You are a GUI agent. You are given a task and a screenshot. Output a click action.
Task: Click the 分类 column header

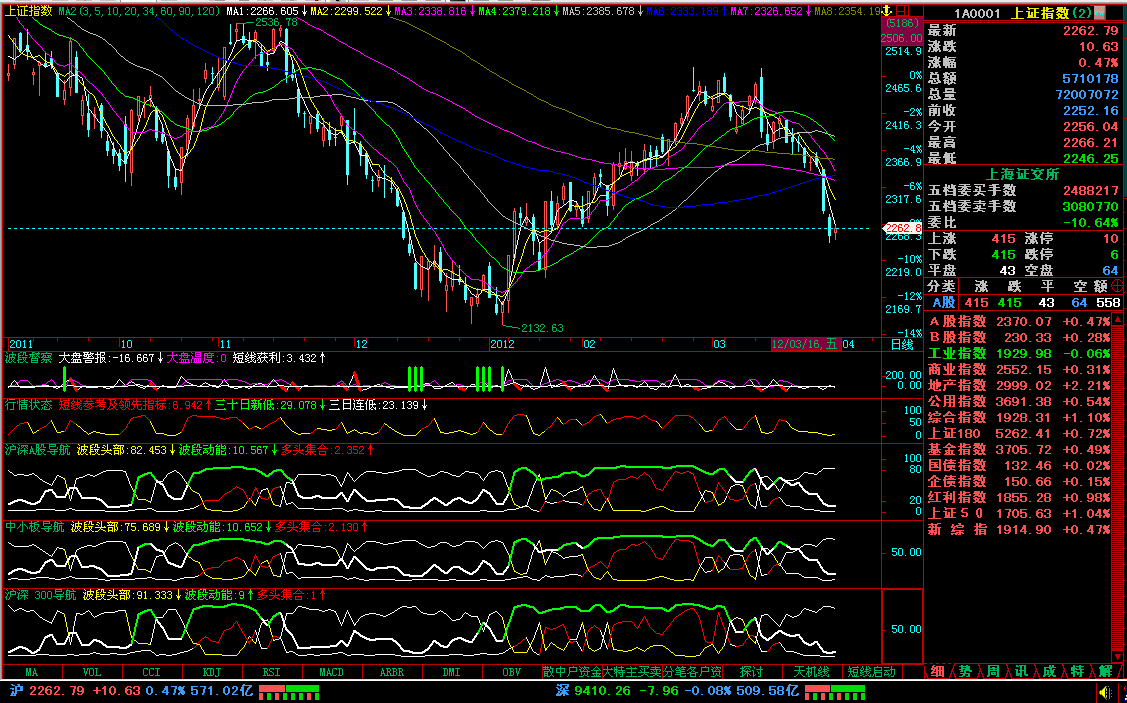[942, 286]
